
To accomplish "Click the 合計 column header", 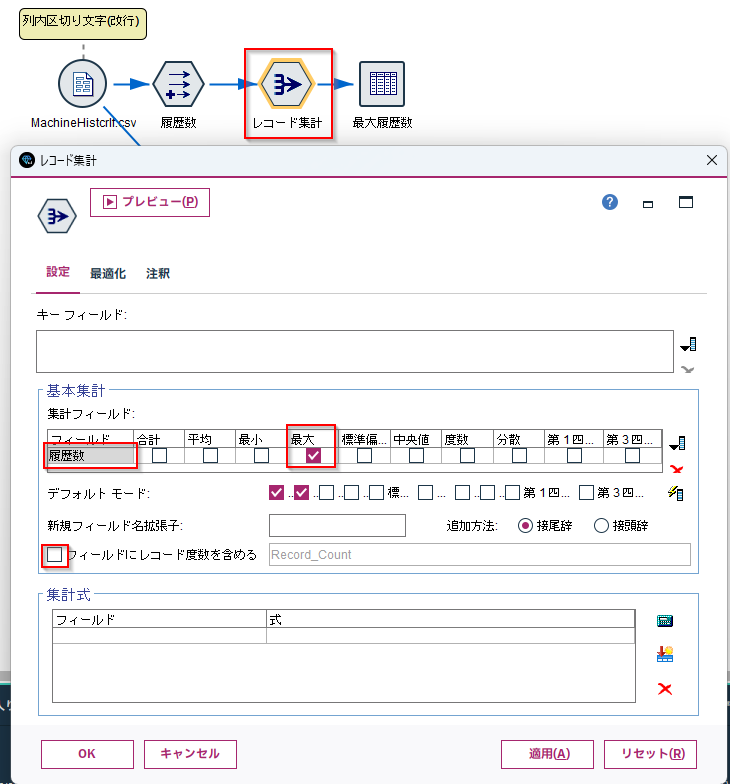I will [x=159, y=439].
